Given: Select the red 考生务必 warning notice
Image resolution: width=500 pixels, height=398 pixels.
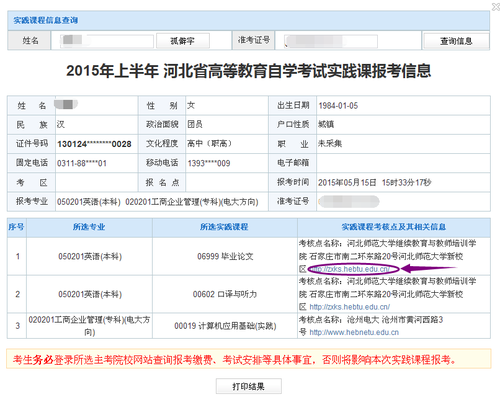Looking at the screenshot, I should click(x=235, y=360).
